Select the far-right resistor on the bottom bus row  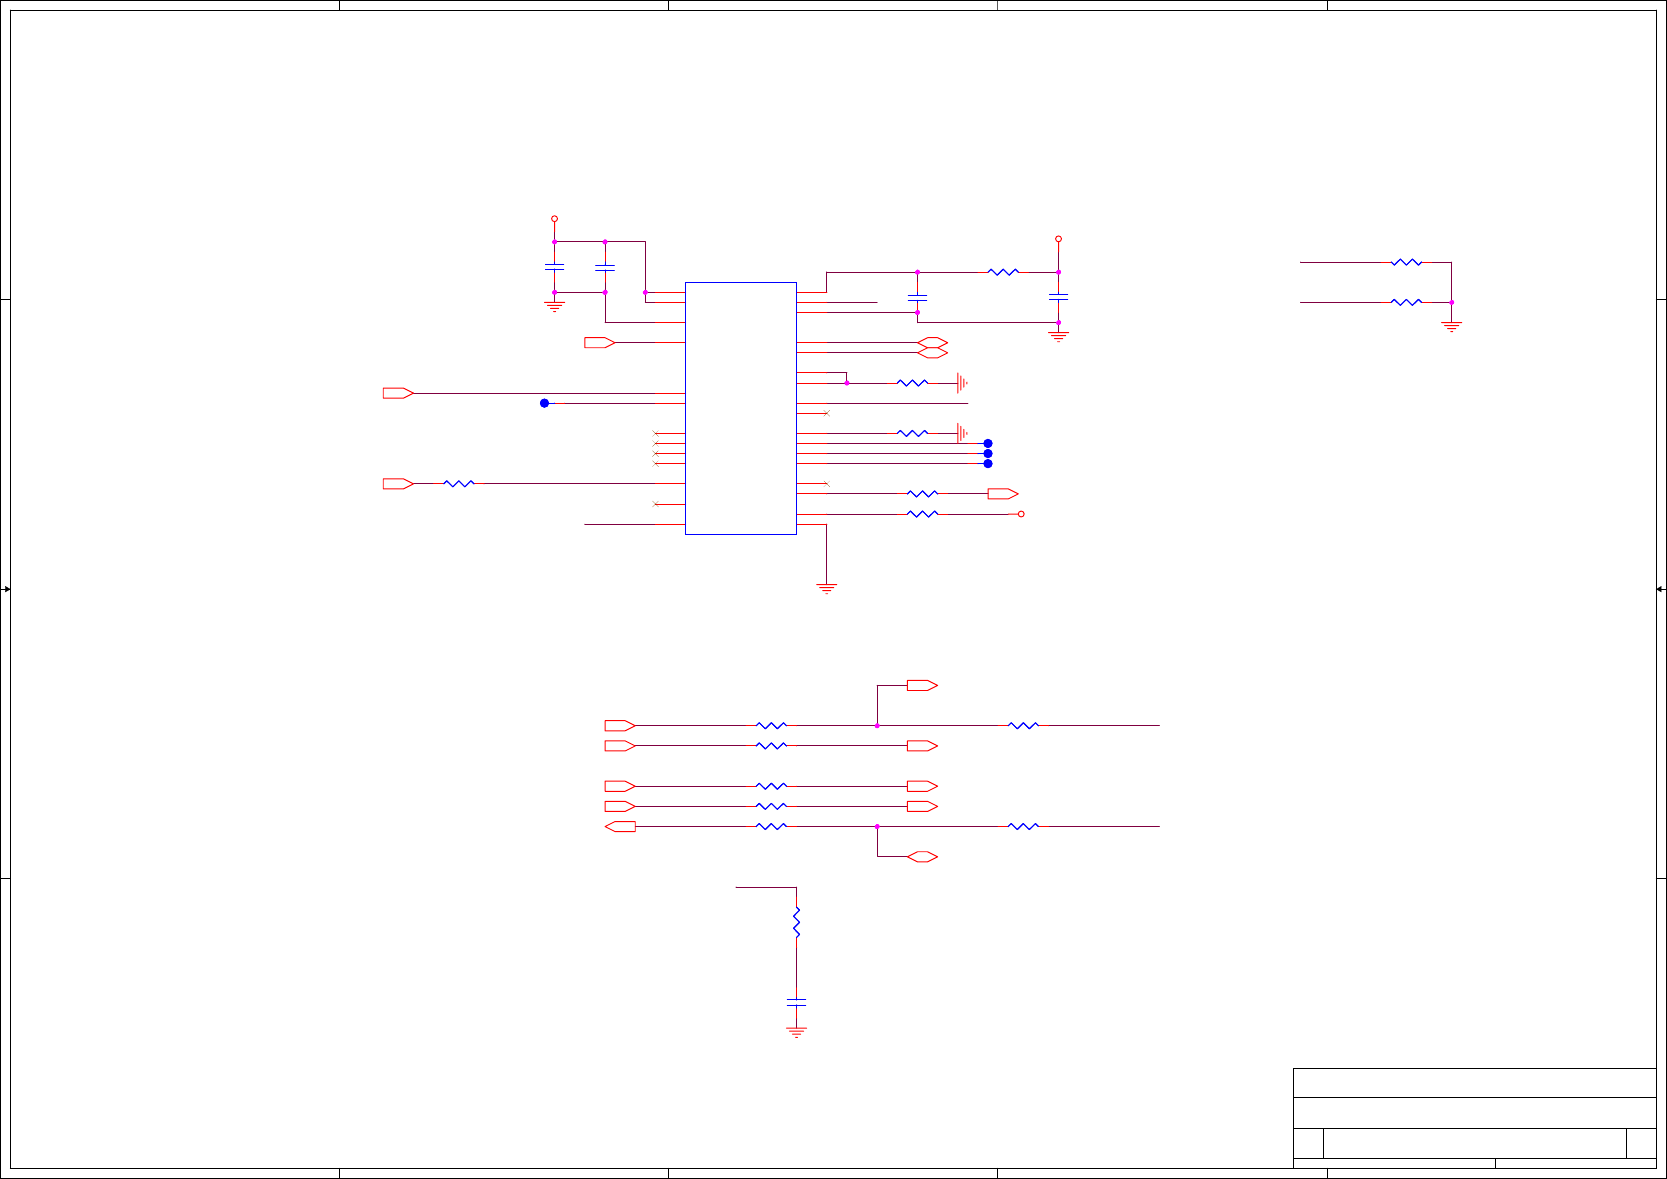click(x=1023, y=826)
